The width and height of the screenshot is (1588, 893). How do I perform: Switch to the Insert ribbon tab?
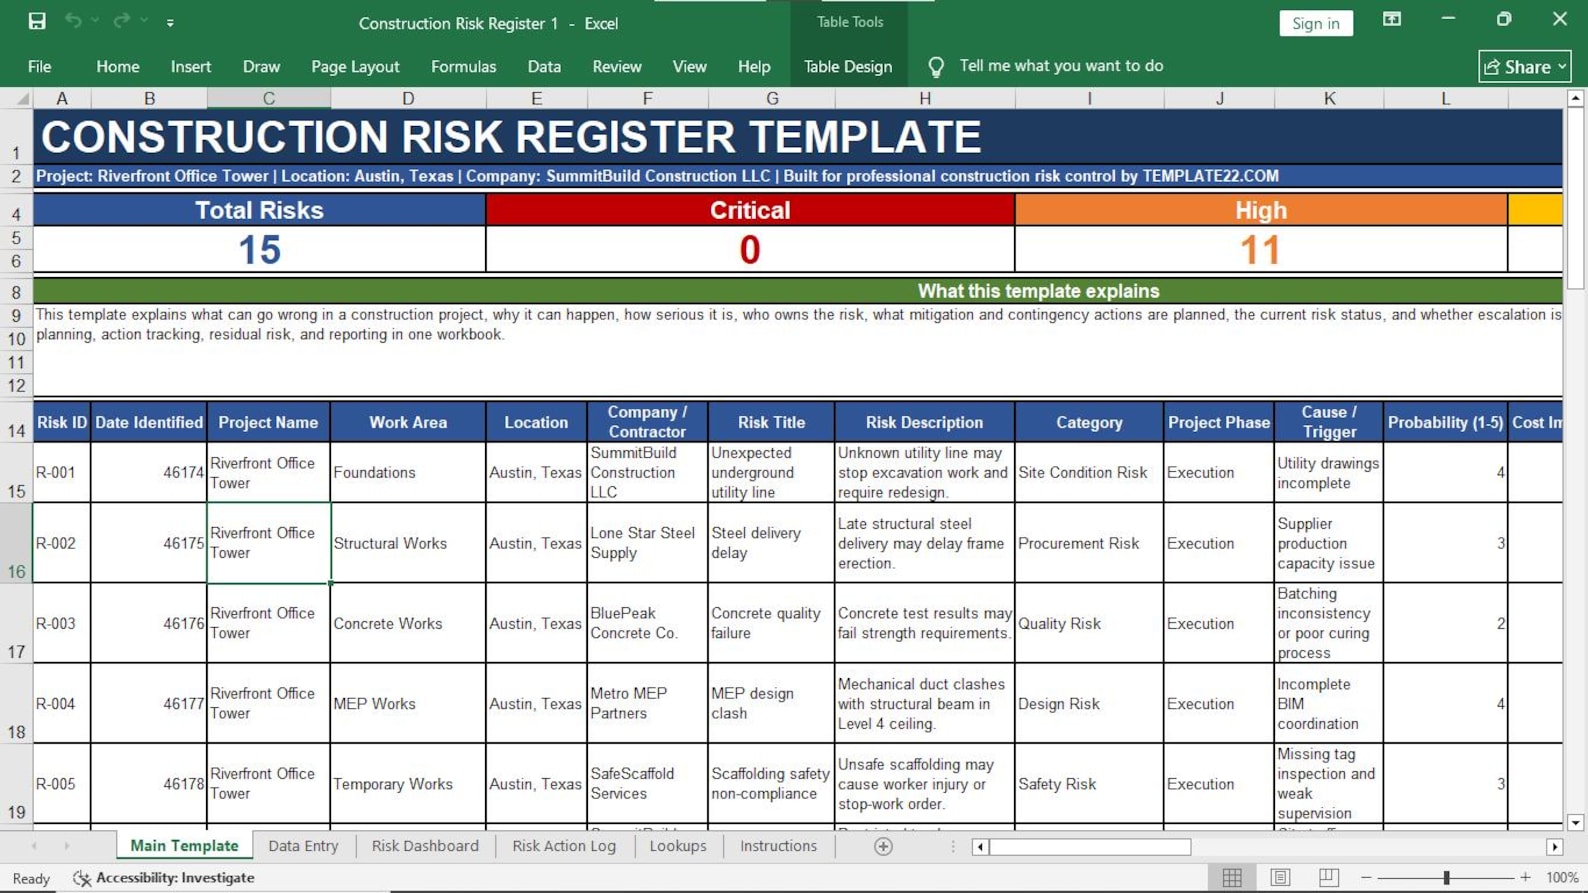coord(191,66)
